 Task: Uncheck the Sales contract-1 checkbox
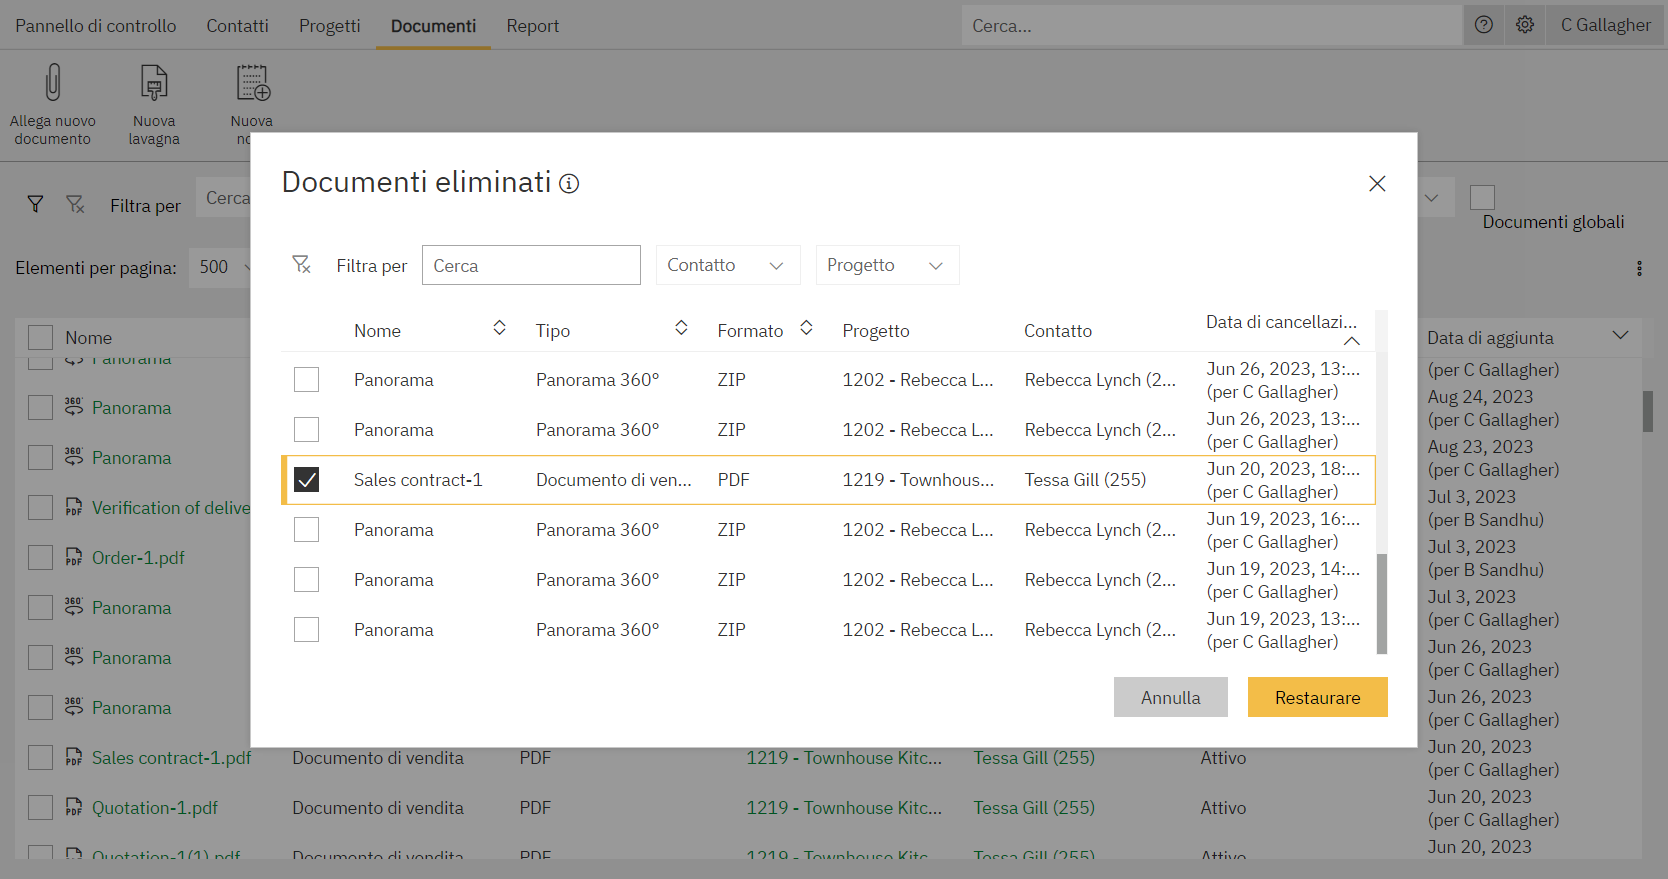(x=307, y=480)
